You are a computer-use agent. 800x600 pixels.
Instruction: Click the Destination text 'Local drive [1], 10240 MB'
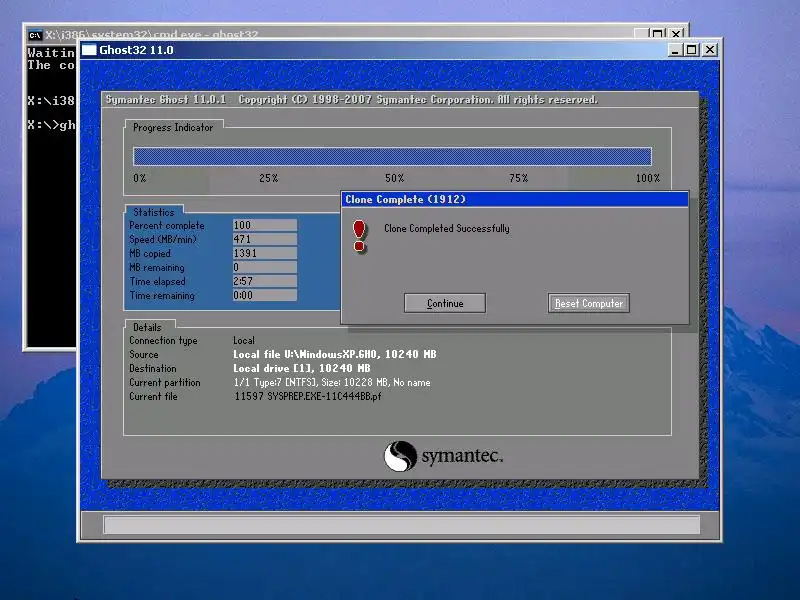point(302,368)
